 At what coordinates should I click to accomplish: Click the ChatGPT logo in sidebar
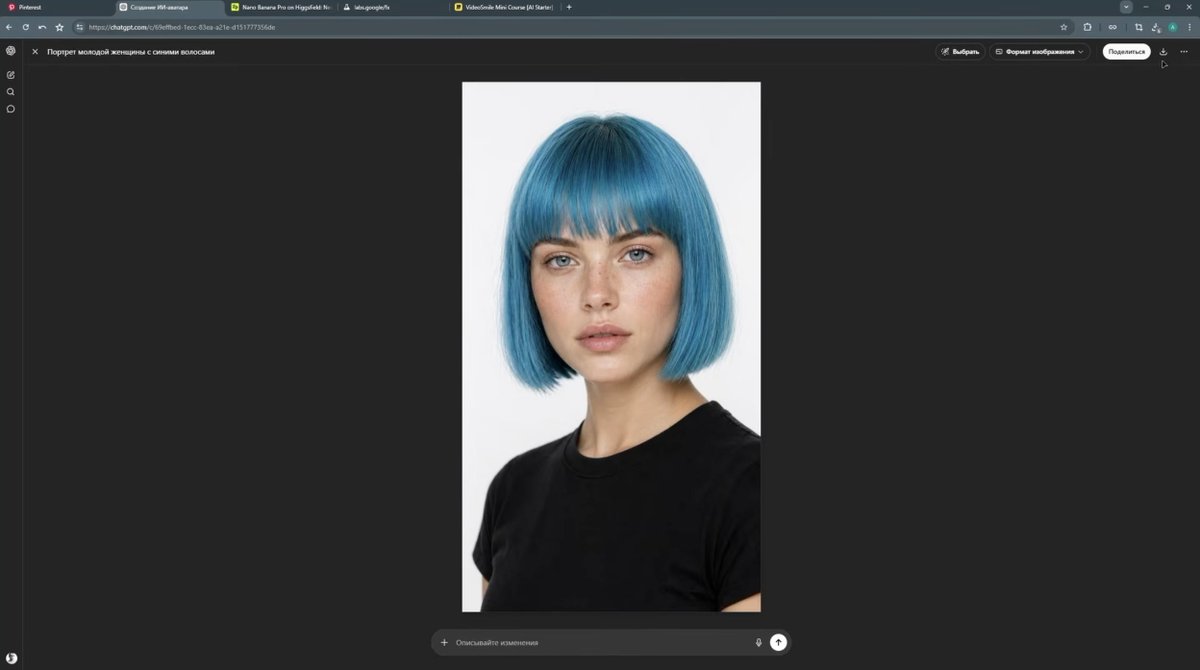(x=11, y=51)
